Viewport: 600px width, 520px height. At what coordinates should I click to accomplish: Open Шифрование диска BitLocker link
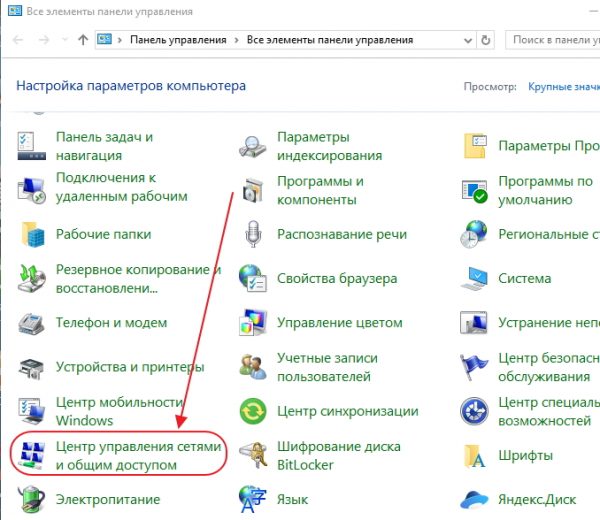(339, 456)
